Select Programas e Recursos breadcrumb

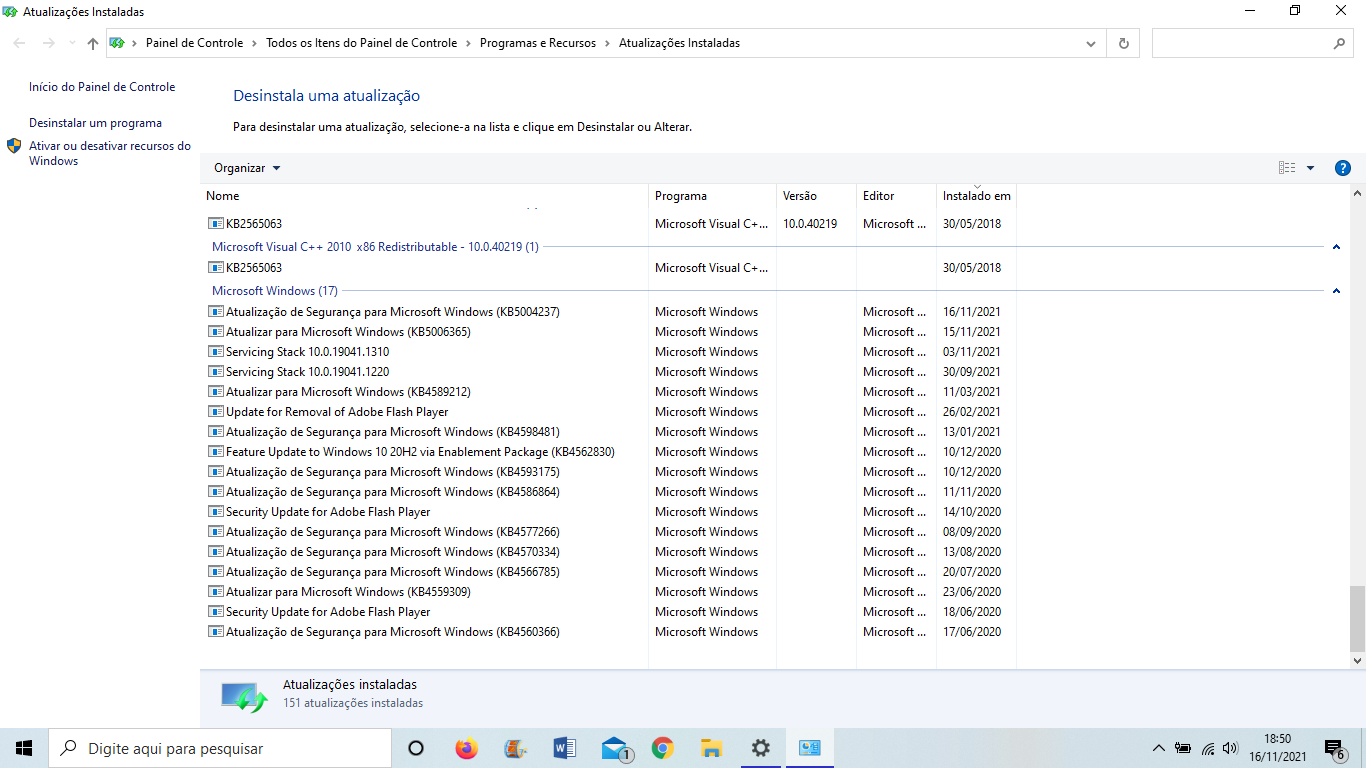(x=538, y=43)
